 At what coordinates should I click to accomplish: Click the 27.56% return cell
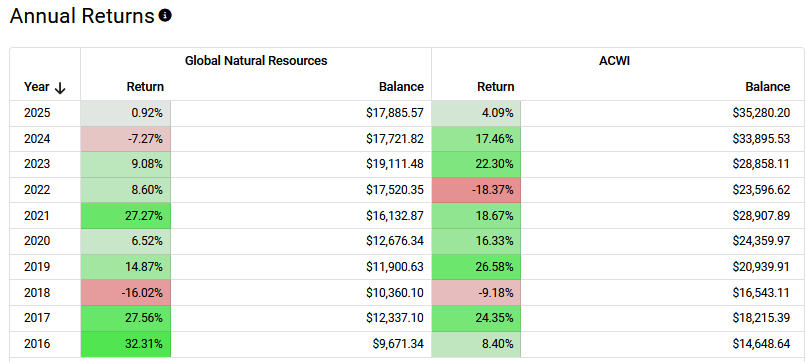[126, 318]
